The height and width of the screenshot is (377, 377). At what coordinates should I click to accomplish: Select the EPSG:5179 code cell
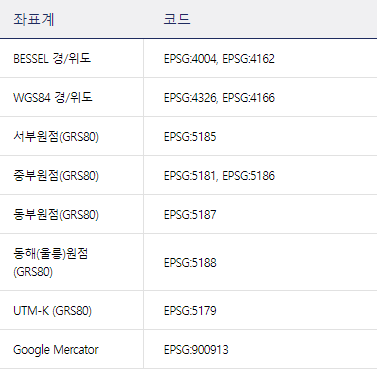pos(260,310)
